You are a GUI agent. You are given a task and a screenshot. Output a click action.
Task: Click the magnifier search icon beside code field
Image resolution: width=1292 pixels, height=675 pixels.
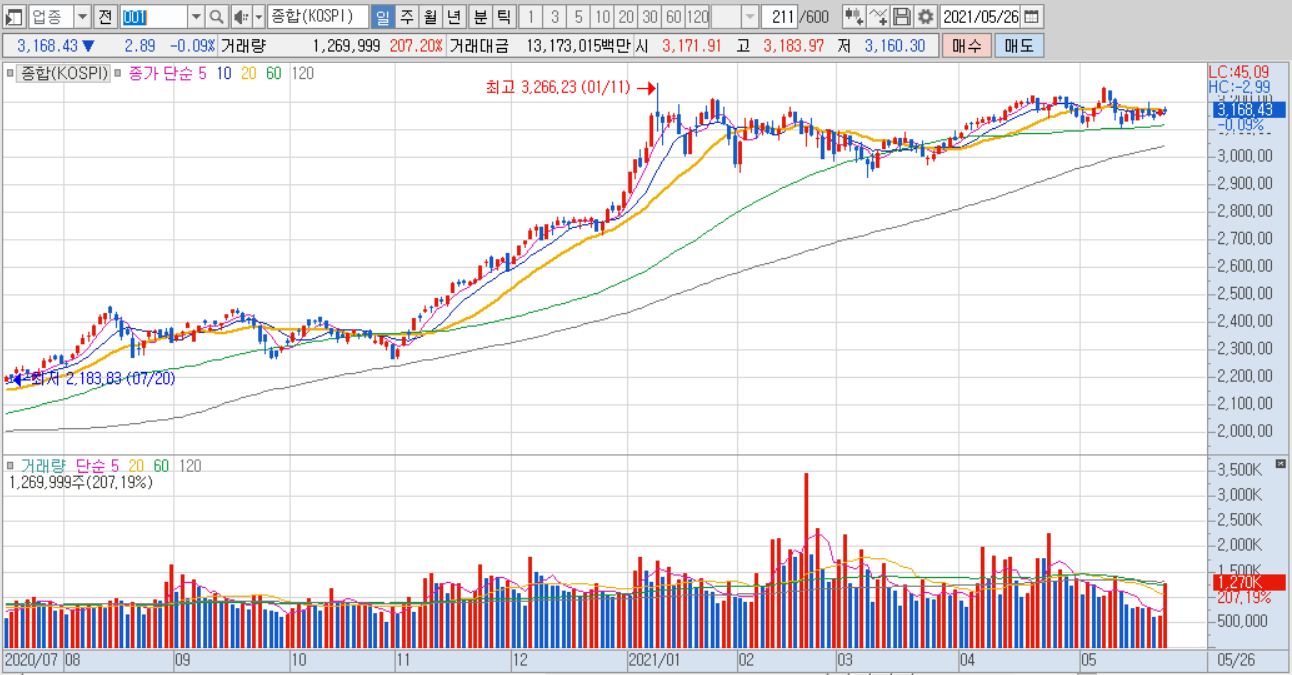coord(216,17)
